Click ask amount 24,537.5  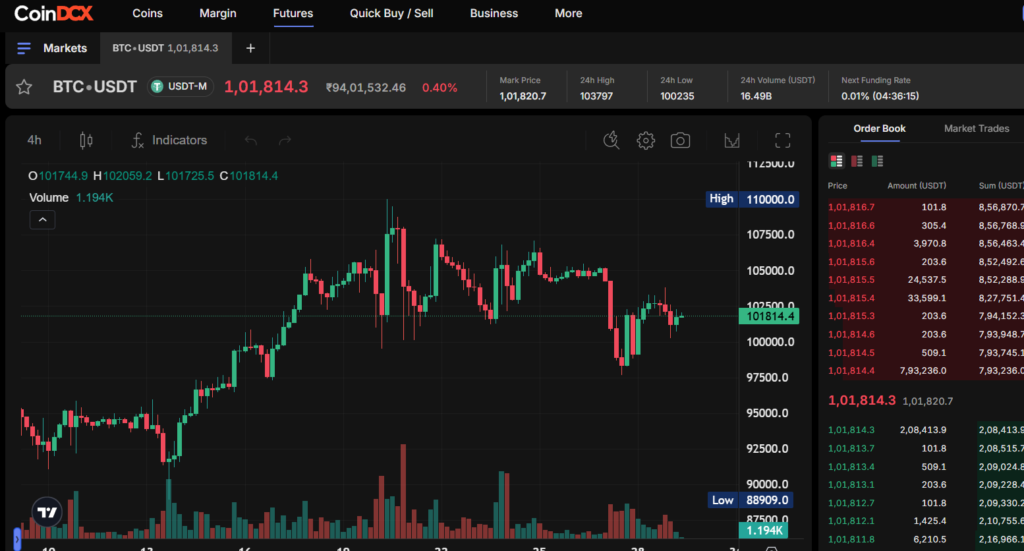pyautogui.click(x=927, y=279)
